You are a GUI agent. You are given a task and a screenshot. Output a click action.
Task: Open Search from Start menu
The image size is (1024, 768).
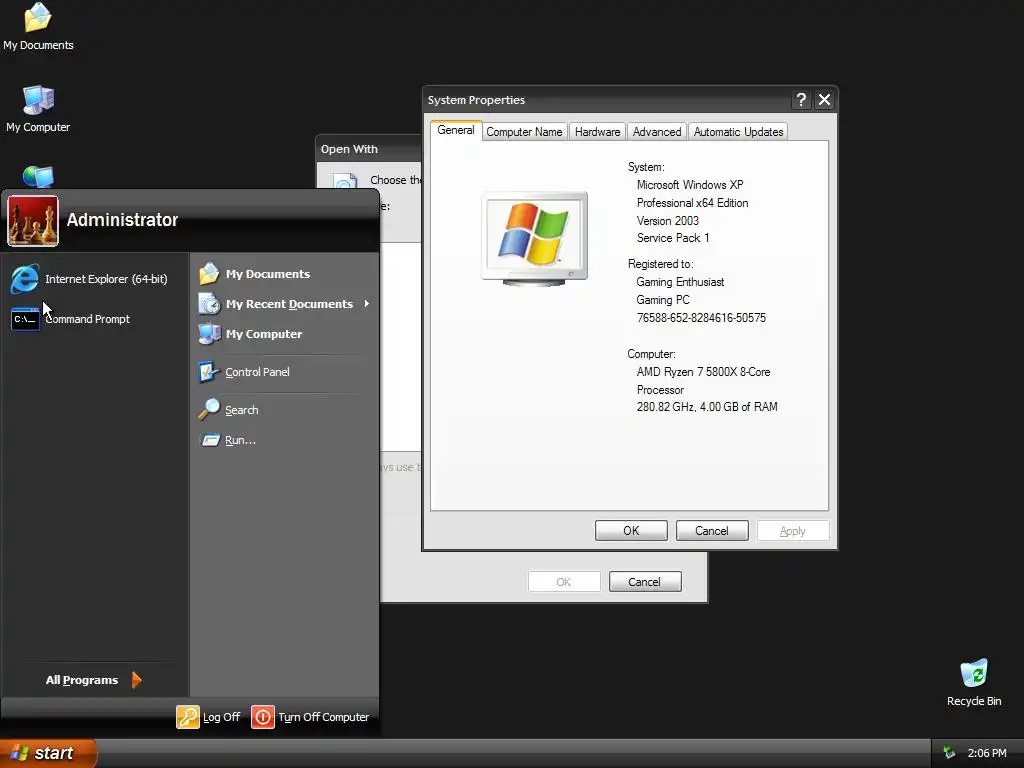pos(229,409)
